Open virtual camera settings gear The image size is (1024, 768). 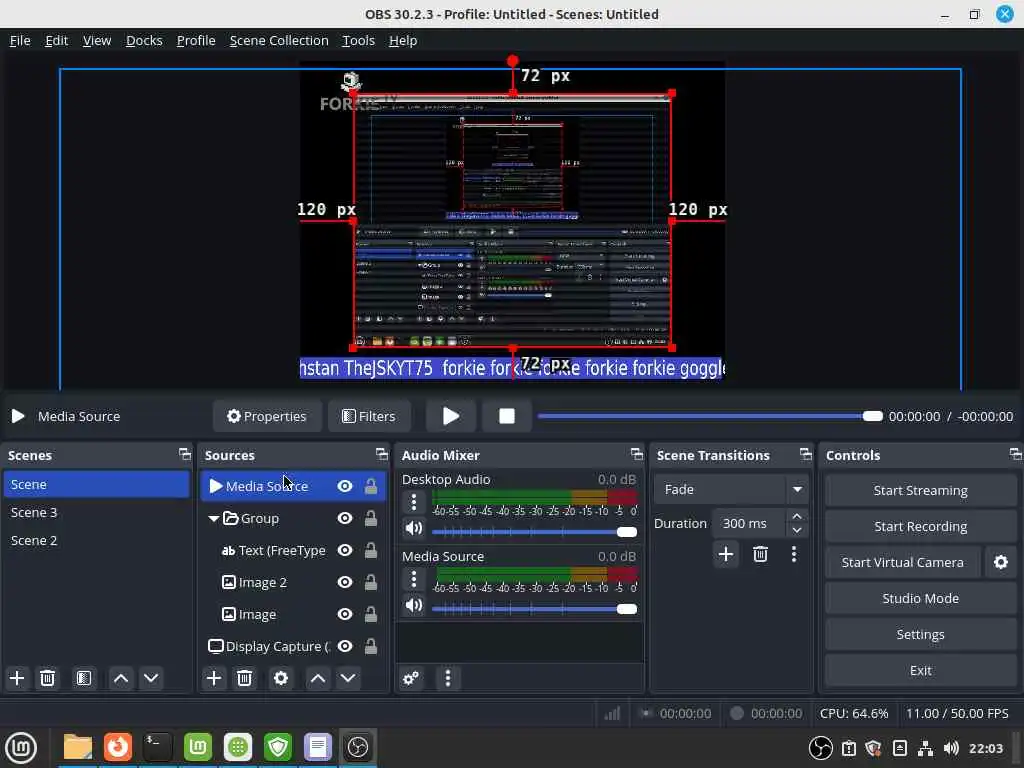[x=1000, y=562]
